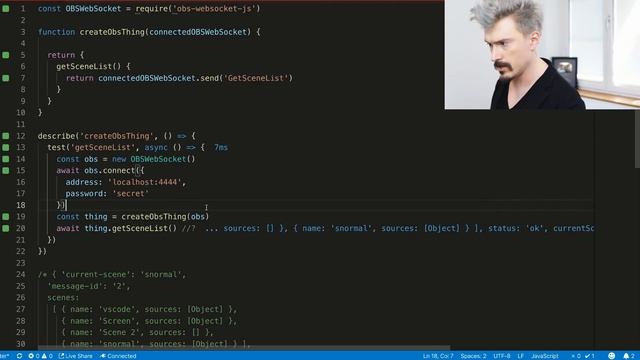Click green test marker on line 14

click(x=6, y=159)
